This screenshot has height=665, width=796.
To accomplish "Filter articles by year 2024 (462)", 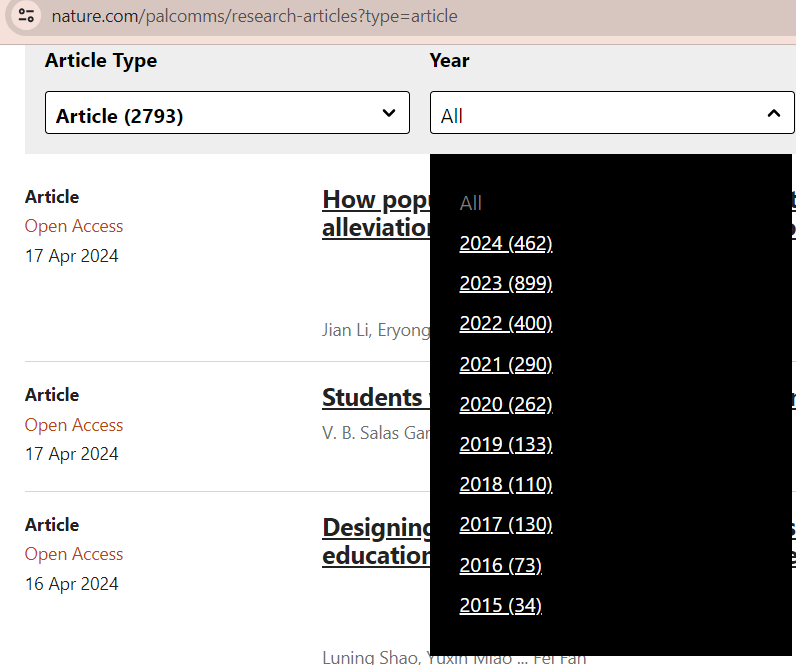I will coord(505,243).
